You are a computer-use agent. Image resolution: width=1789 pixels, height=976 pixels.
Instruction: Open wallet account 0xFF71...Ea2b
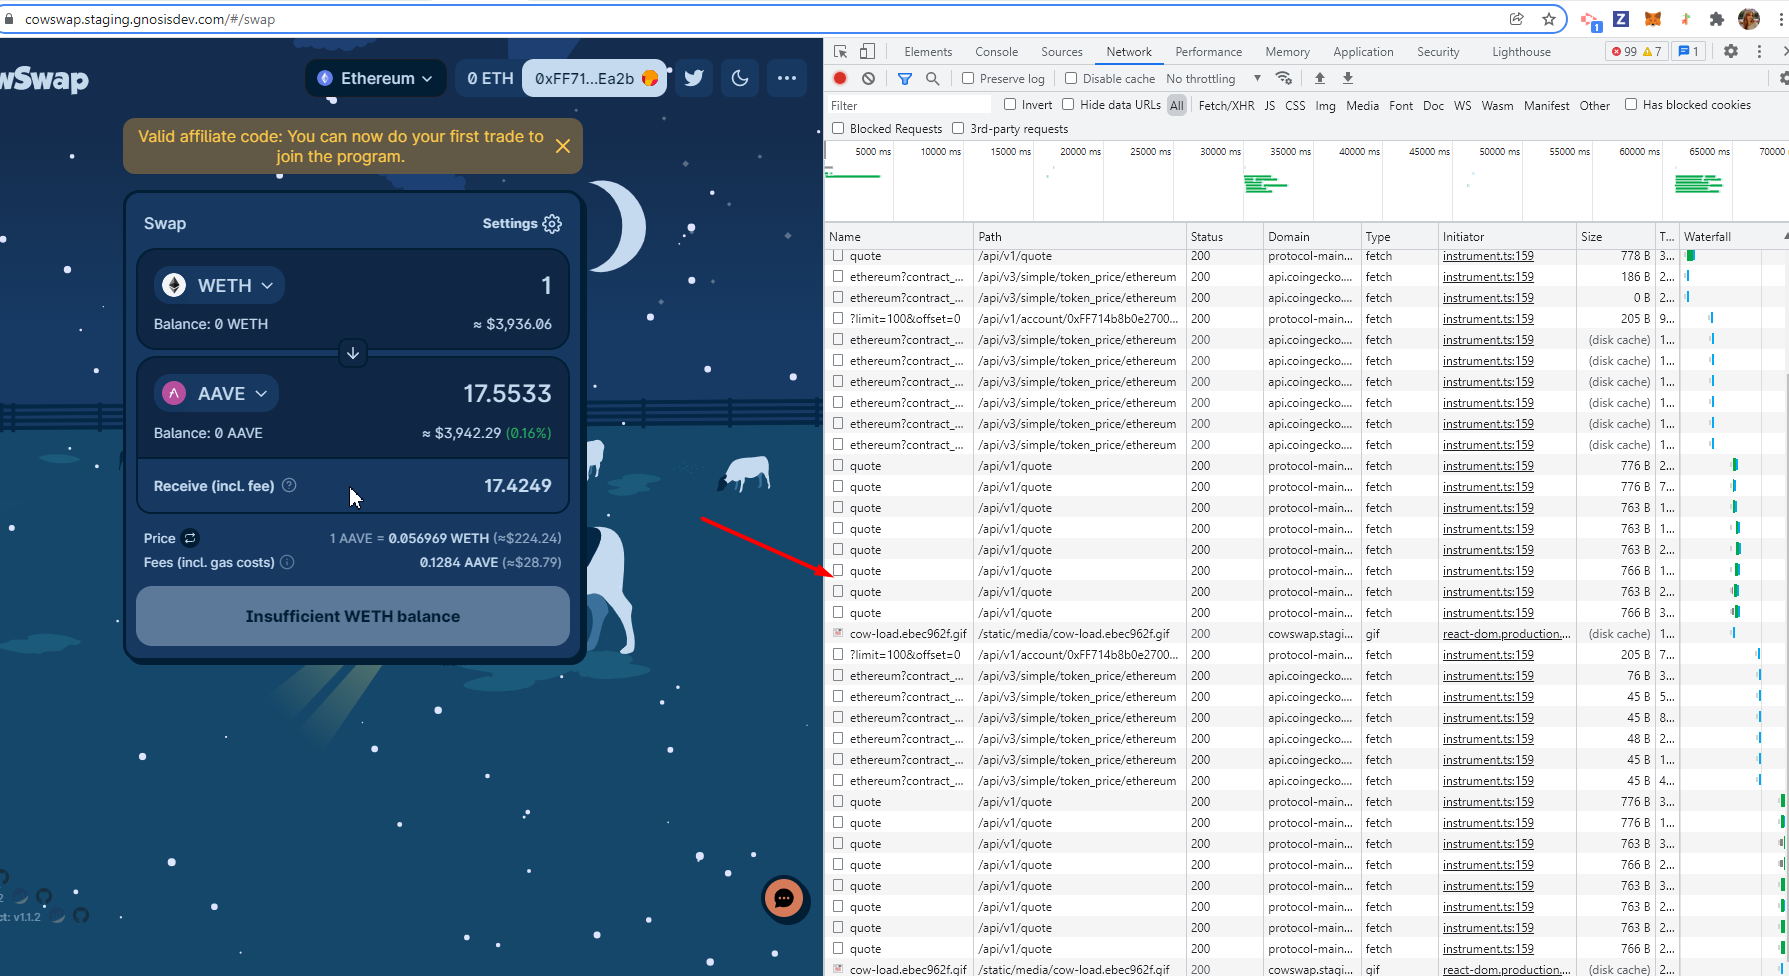[x=596, y=78]
